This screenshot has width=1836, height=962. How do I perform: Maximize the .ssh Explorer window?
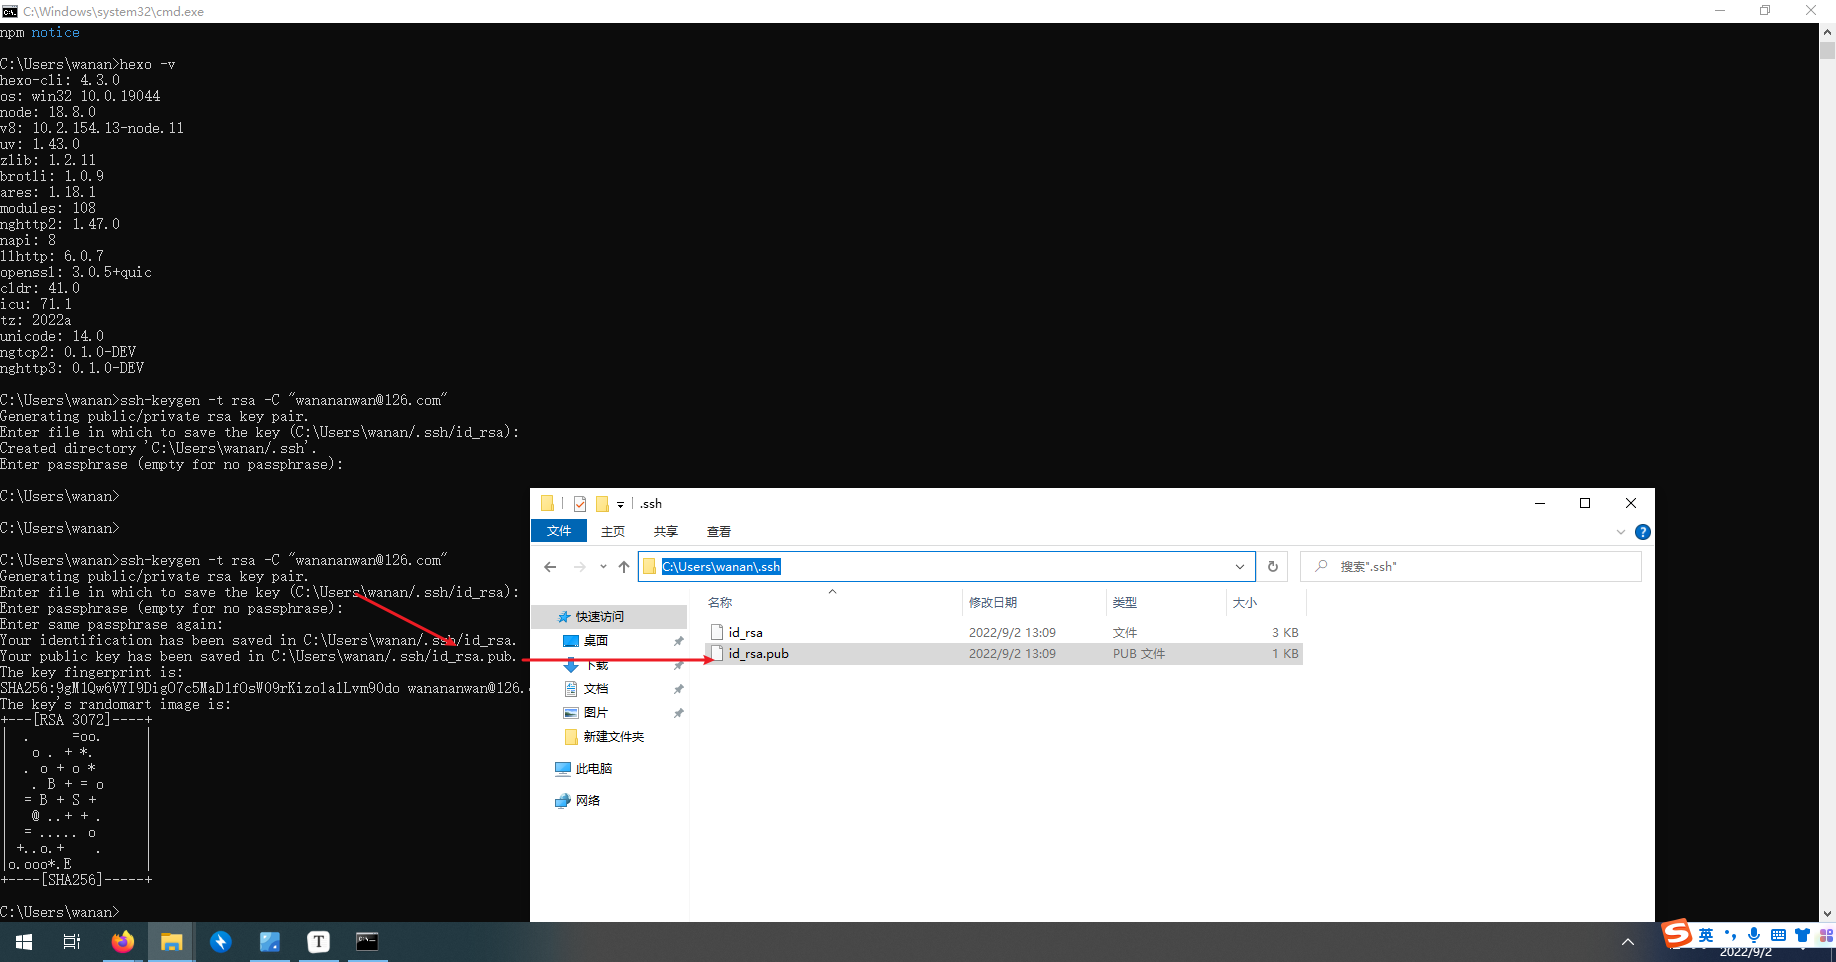point(1585,503)
